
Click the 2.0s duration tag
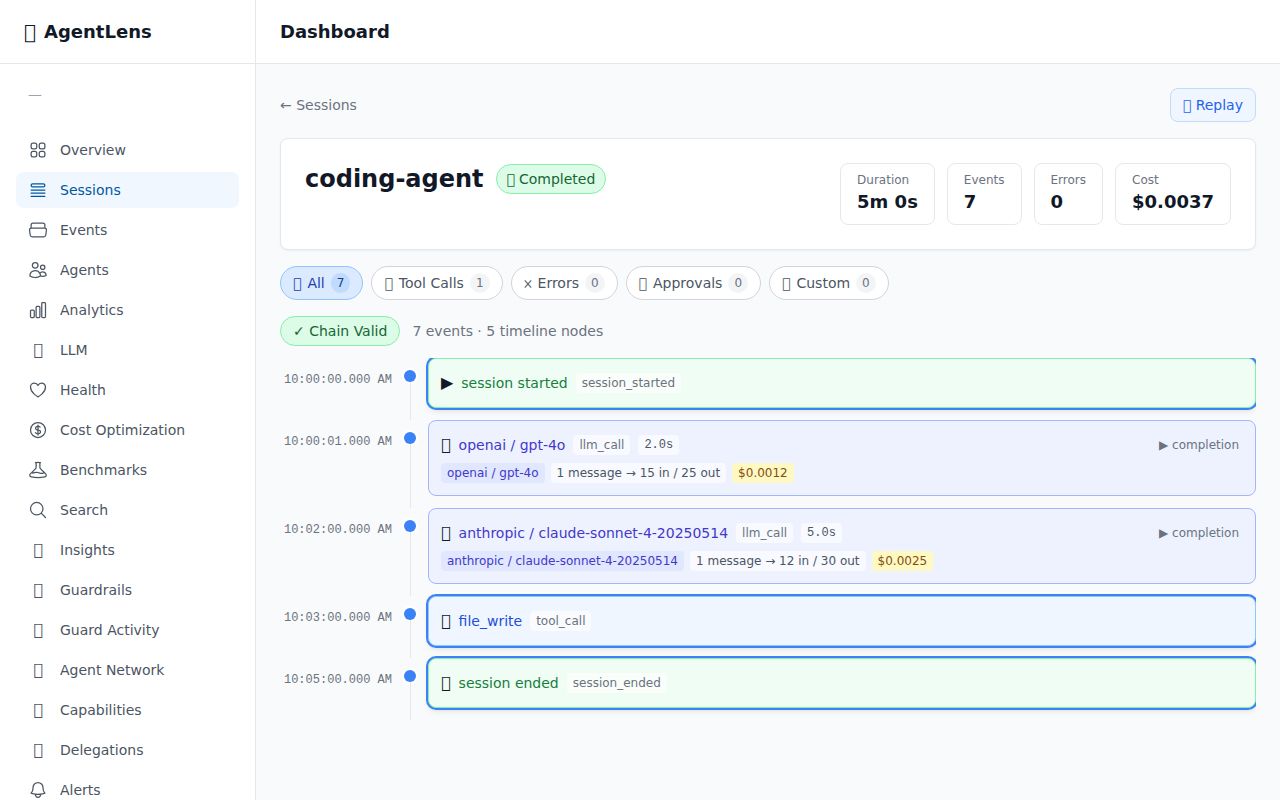click(x=658, y=445)
